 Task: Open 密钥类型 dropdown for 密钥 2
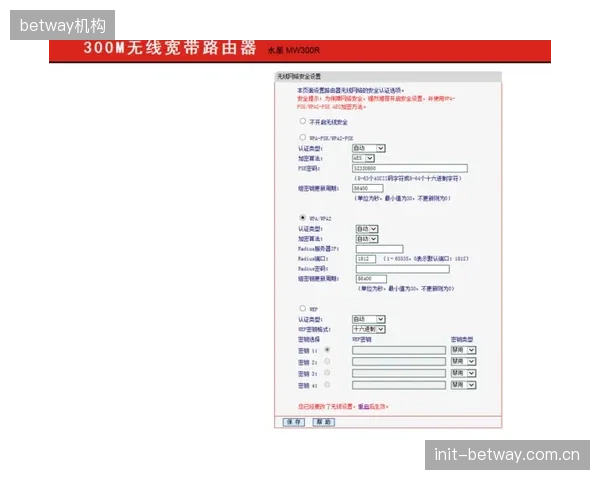[463, 361]
